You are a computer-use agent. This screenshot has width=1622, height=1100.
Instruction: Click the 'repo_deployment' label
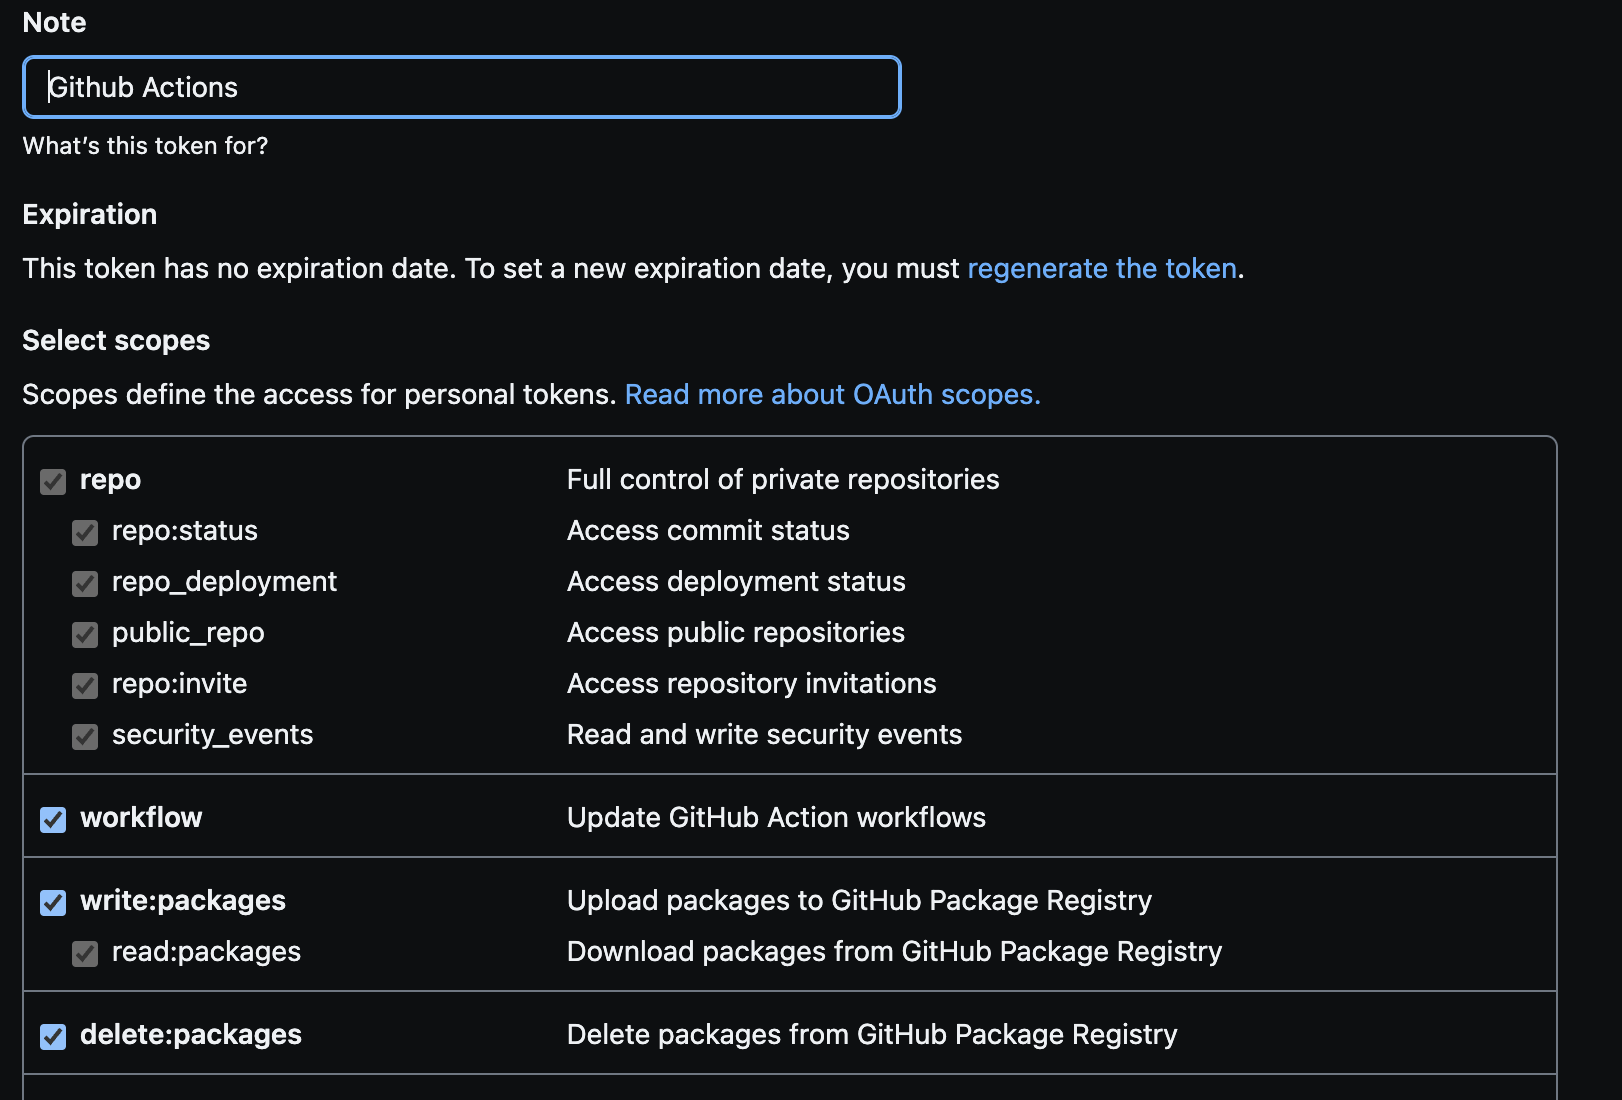point(224,582)
